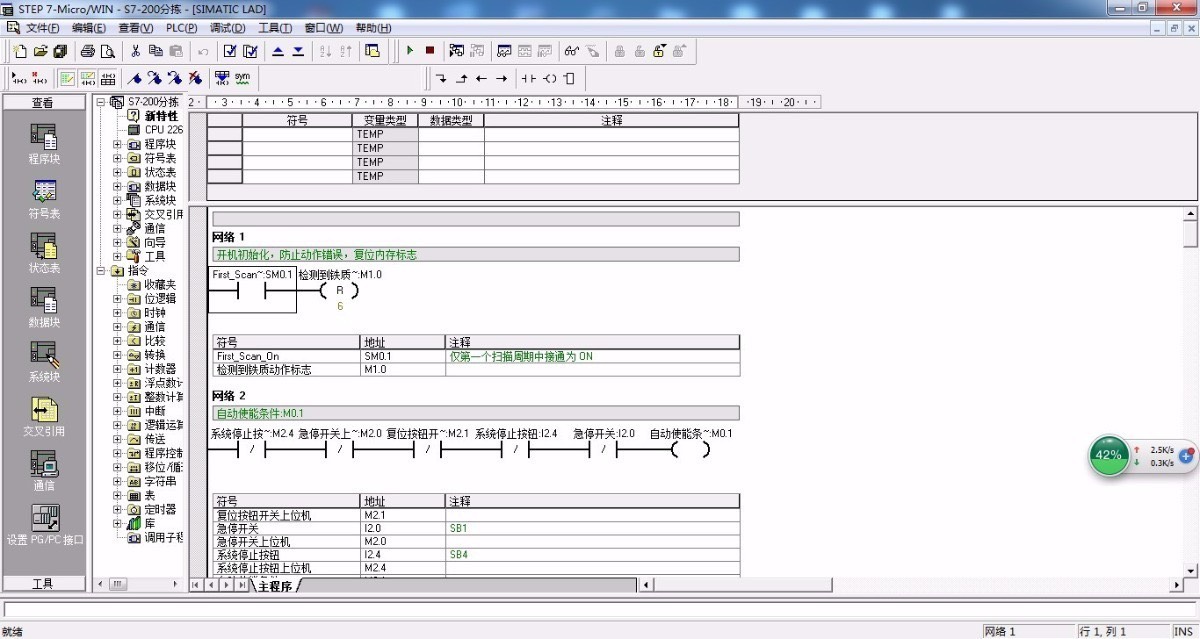The image size is (1200, 639).
Task: Expand the 程序块 tree node
Action: pyautogui.click(x=117, y=144)
